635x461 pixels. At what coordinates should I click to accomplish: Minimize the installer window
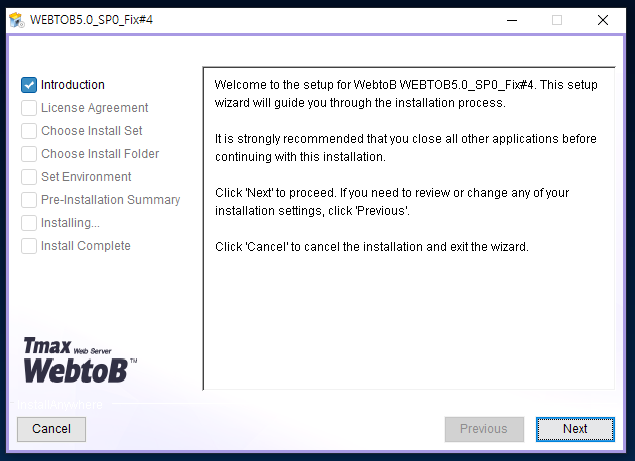512,20
